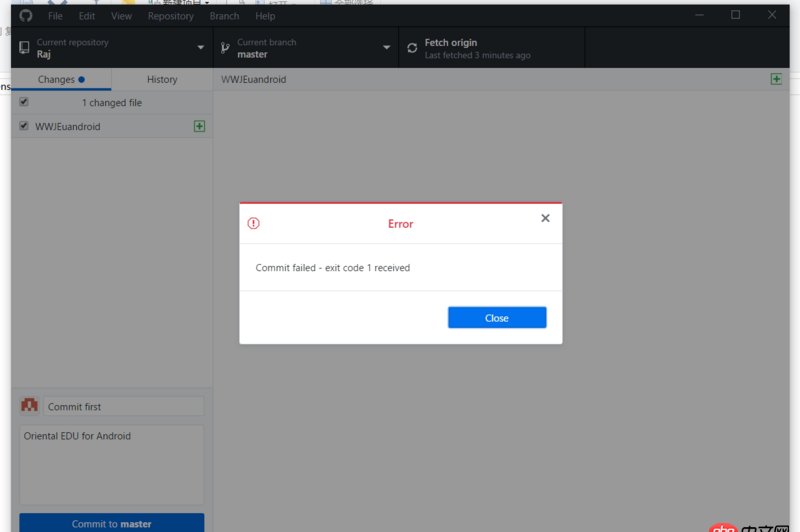This screenshot has height=532, width=800.
Task: Open the Repository menu
Action: pyautogui.click(x=171, y=16)
